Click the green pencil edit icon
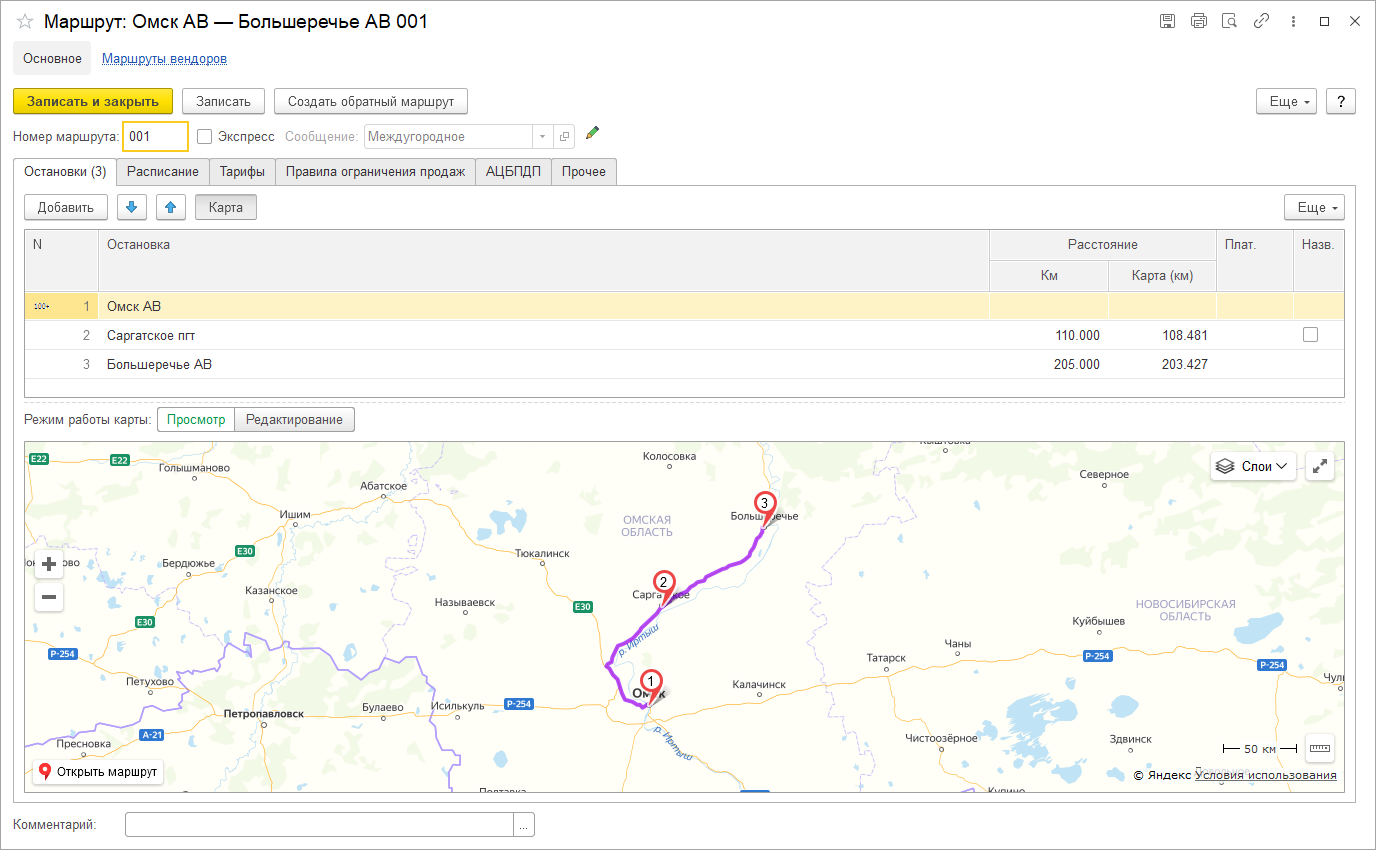This screenshot has height=850, width=1376. [592, 134]
